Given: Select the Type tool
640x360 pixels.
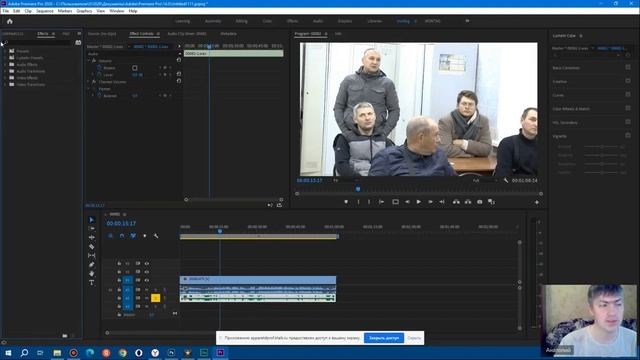Looking at the screenshot, I should tap(91, 282).
